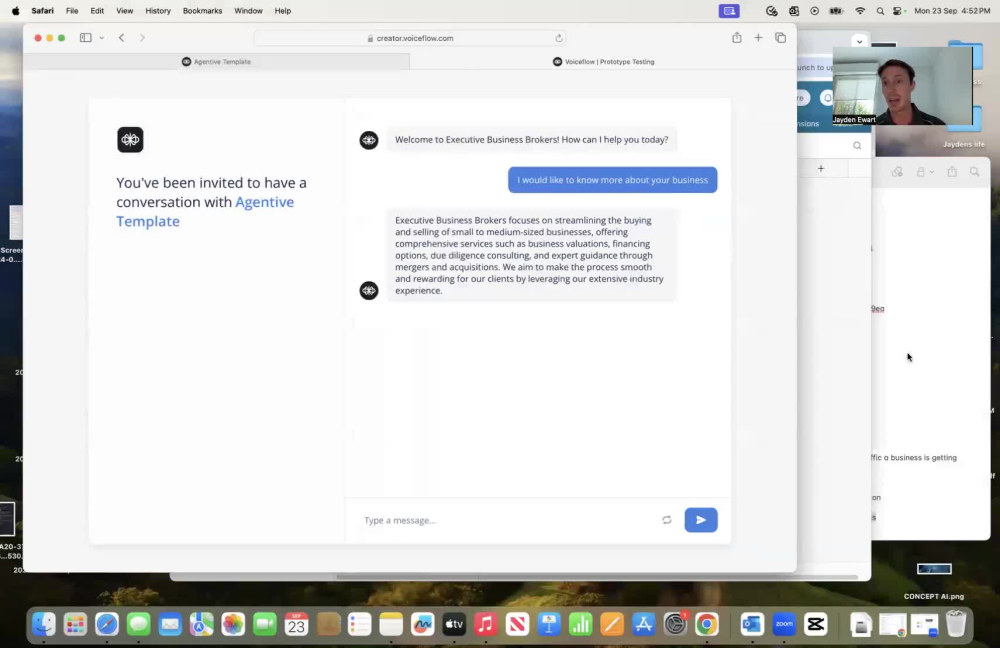Viewport: 1000px width, 648px height.
Task: Click the horizontal scrollbar of the background window
Action: pos(596,577)
